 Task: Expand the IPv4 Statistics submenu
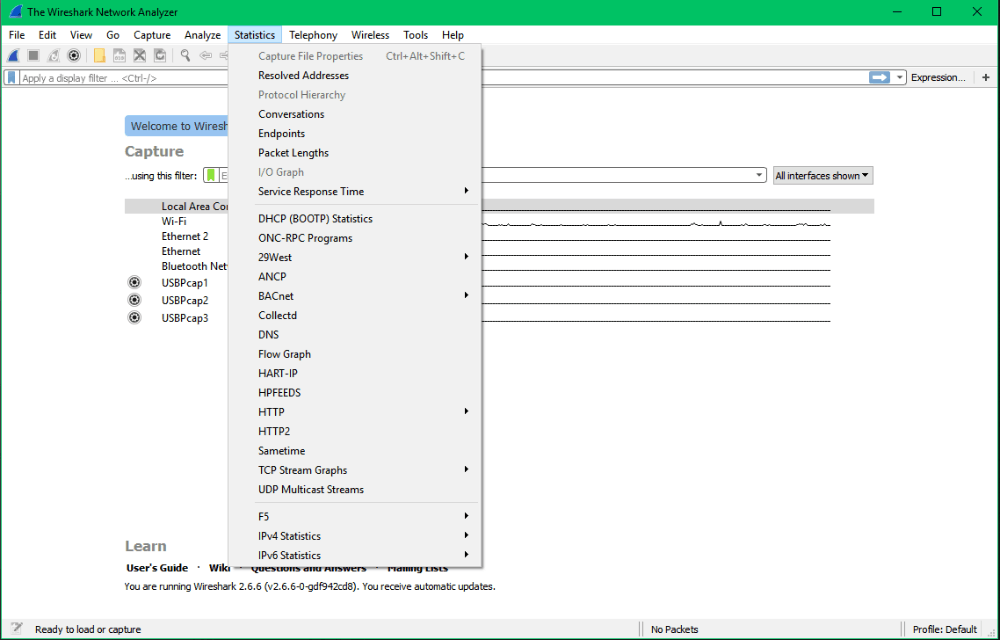pos(466,536)
